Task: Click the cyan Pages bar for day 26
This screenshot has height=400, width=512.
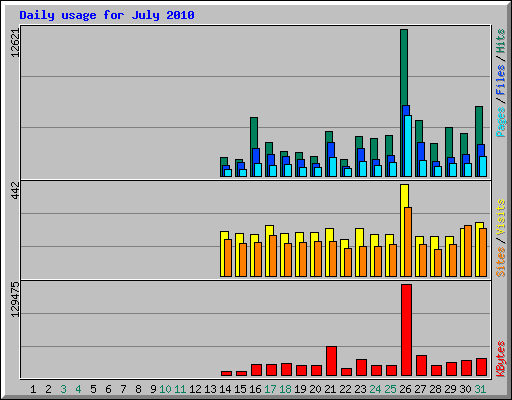Action: [x=408, y=146]
